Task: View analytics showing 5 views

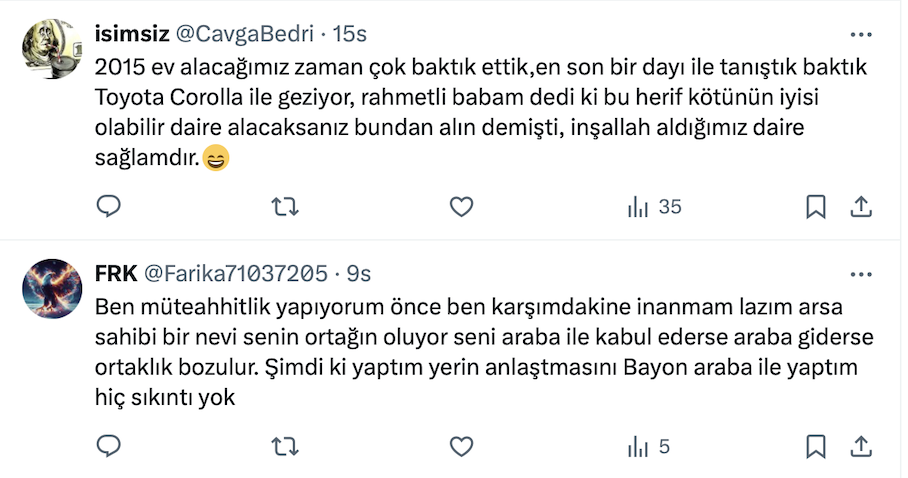Action: point(647,446)
